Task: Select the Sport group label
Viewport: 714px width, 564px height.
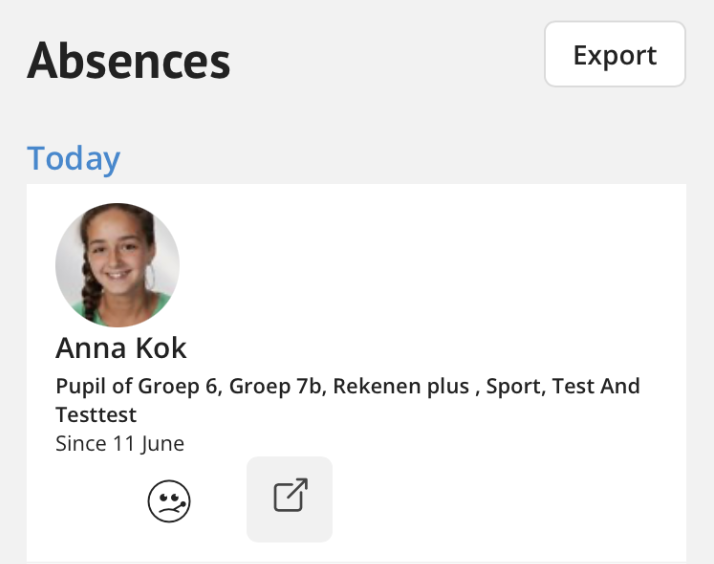Action: tap(515, 386)
